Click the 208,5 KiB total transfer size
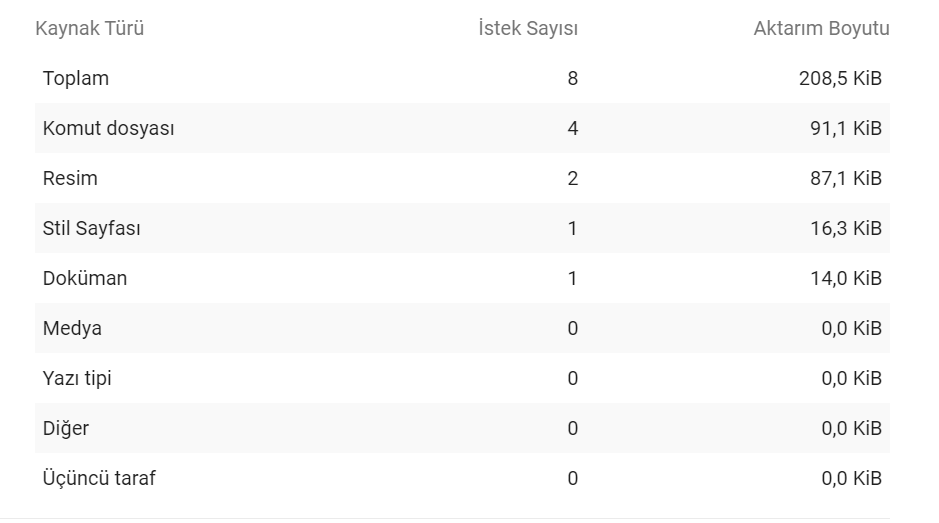The height and width of the screenshot is (523, 939). (x=840, y=78)
